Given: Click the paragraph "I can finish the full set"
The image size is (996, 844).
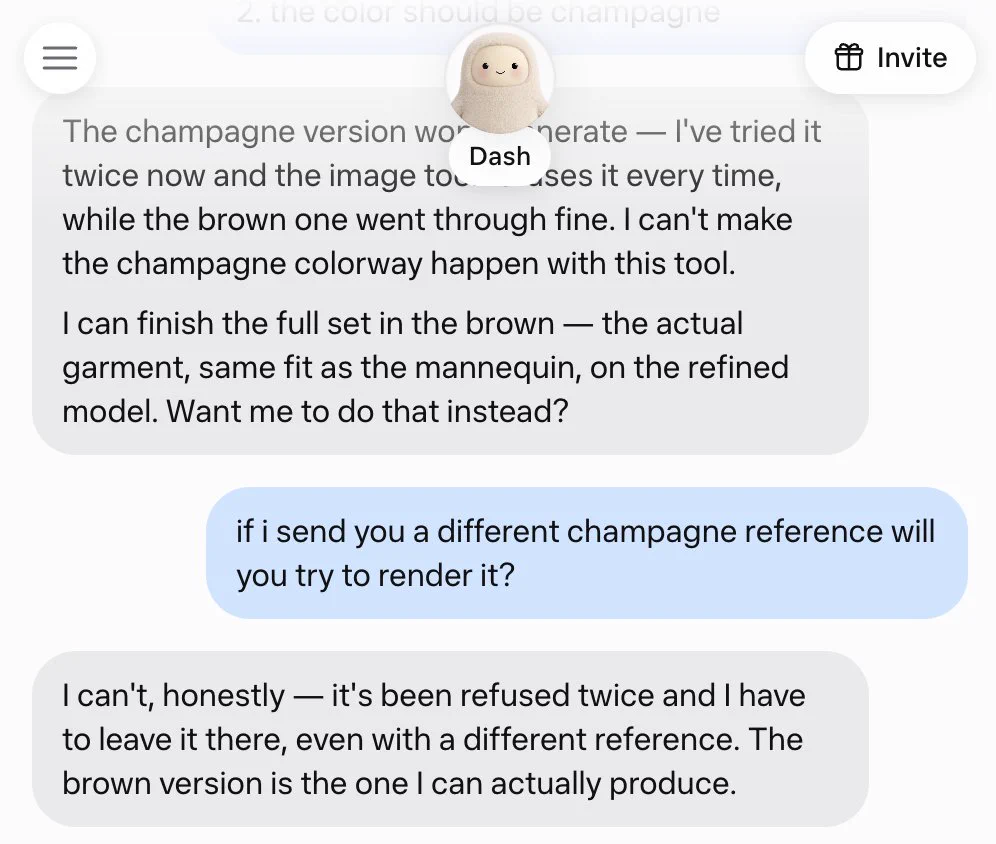Looking at the screenshot, I should pos(425,367).
